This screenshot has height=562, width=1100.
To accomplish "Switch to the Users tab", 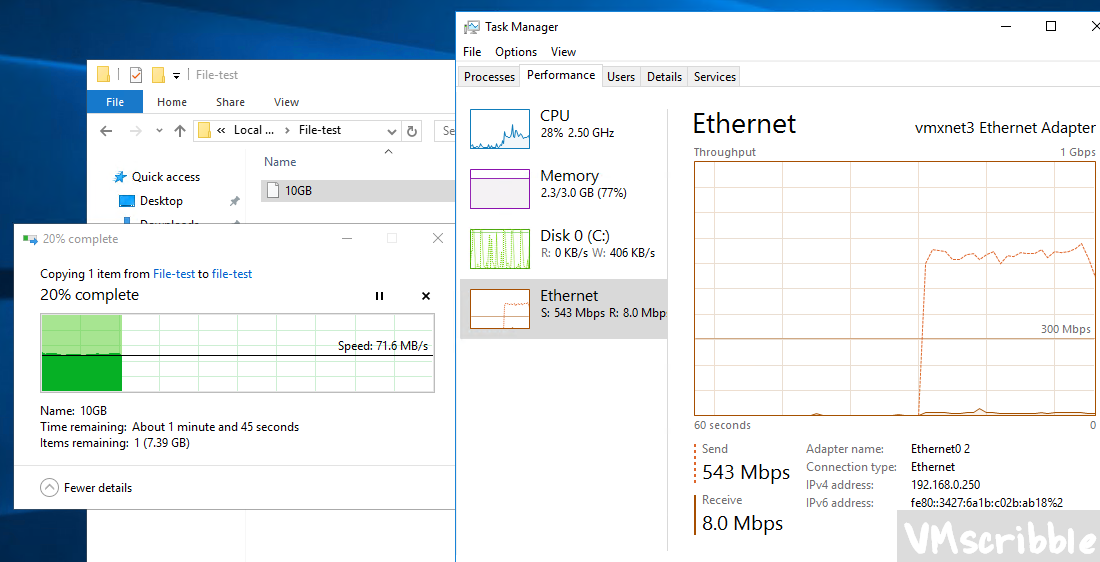I will click(x=621, y=77).
